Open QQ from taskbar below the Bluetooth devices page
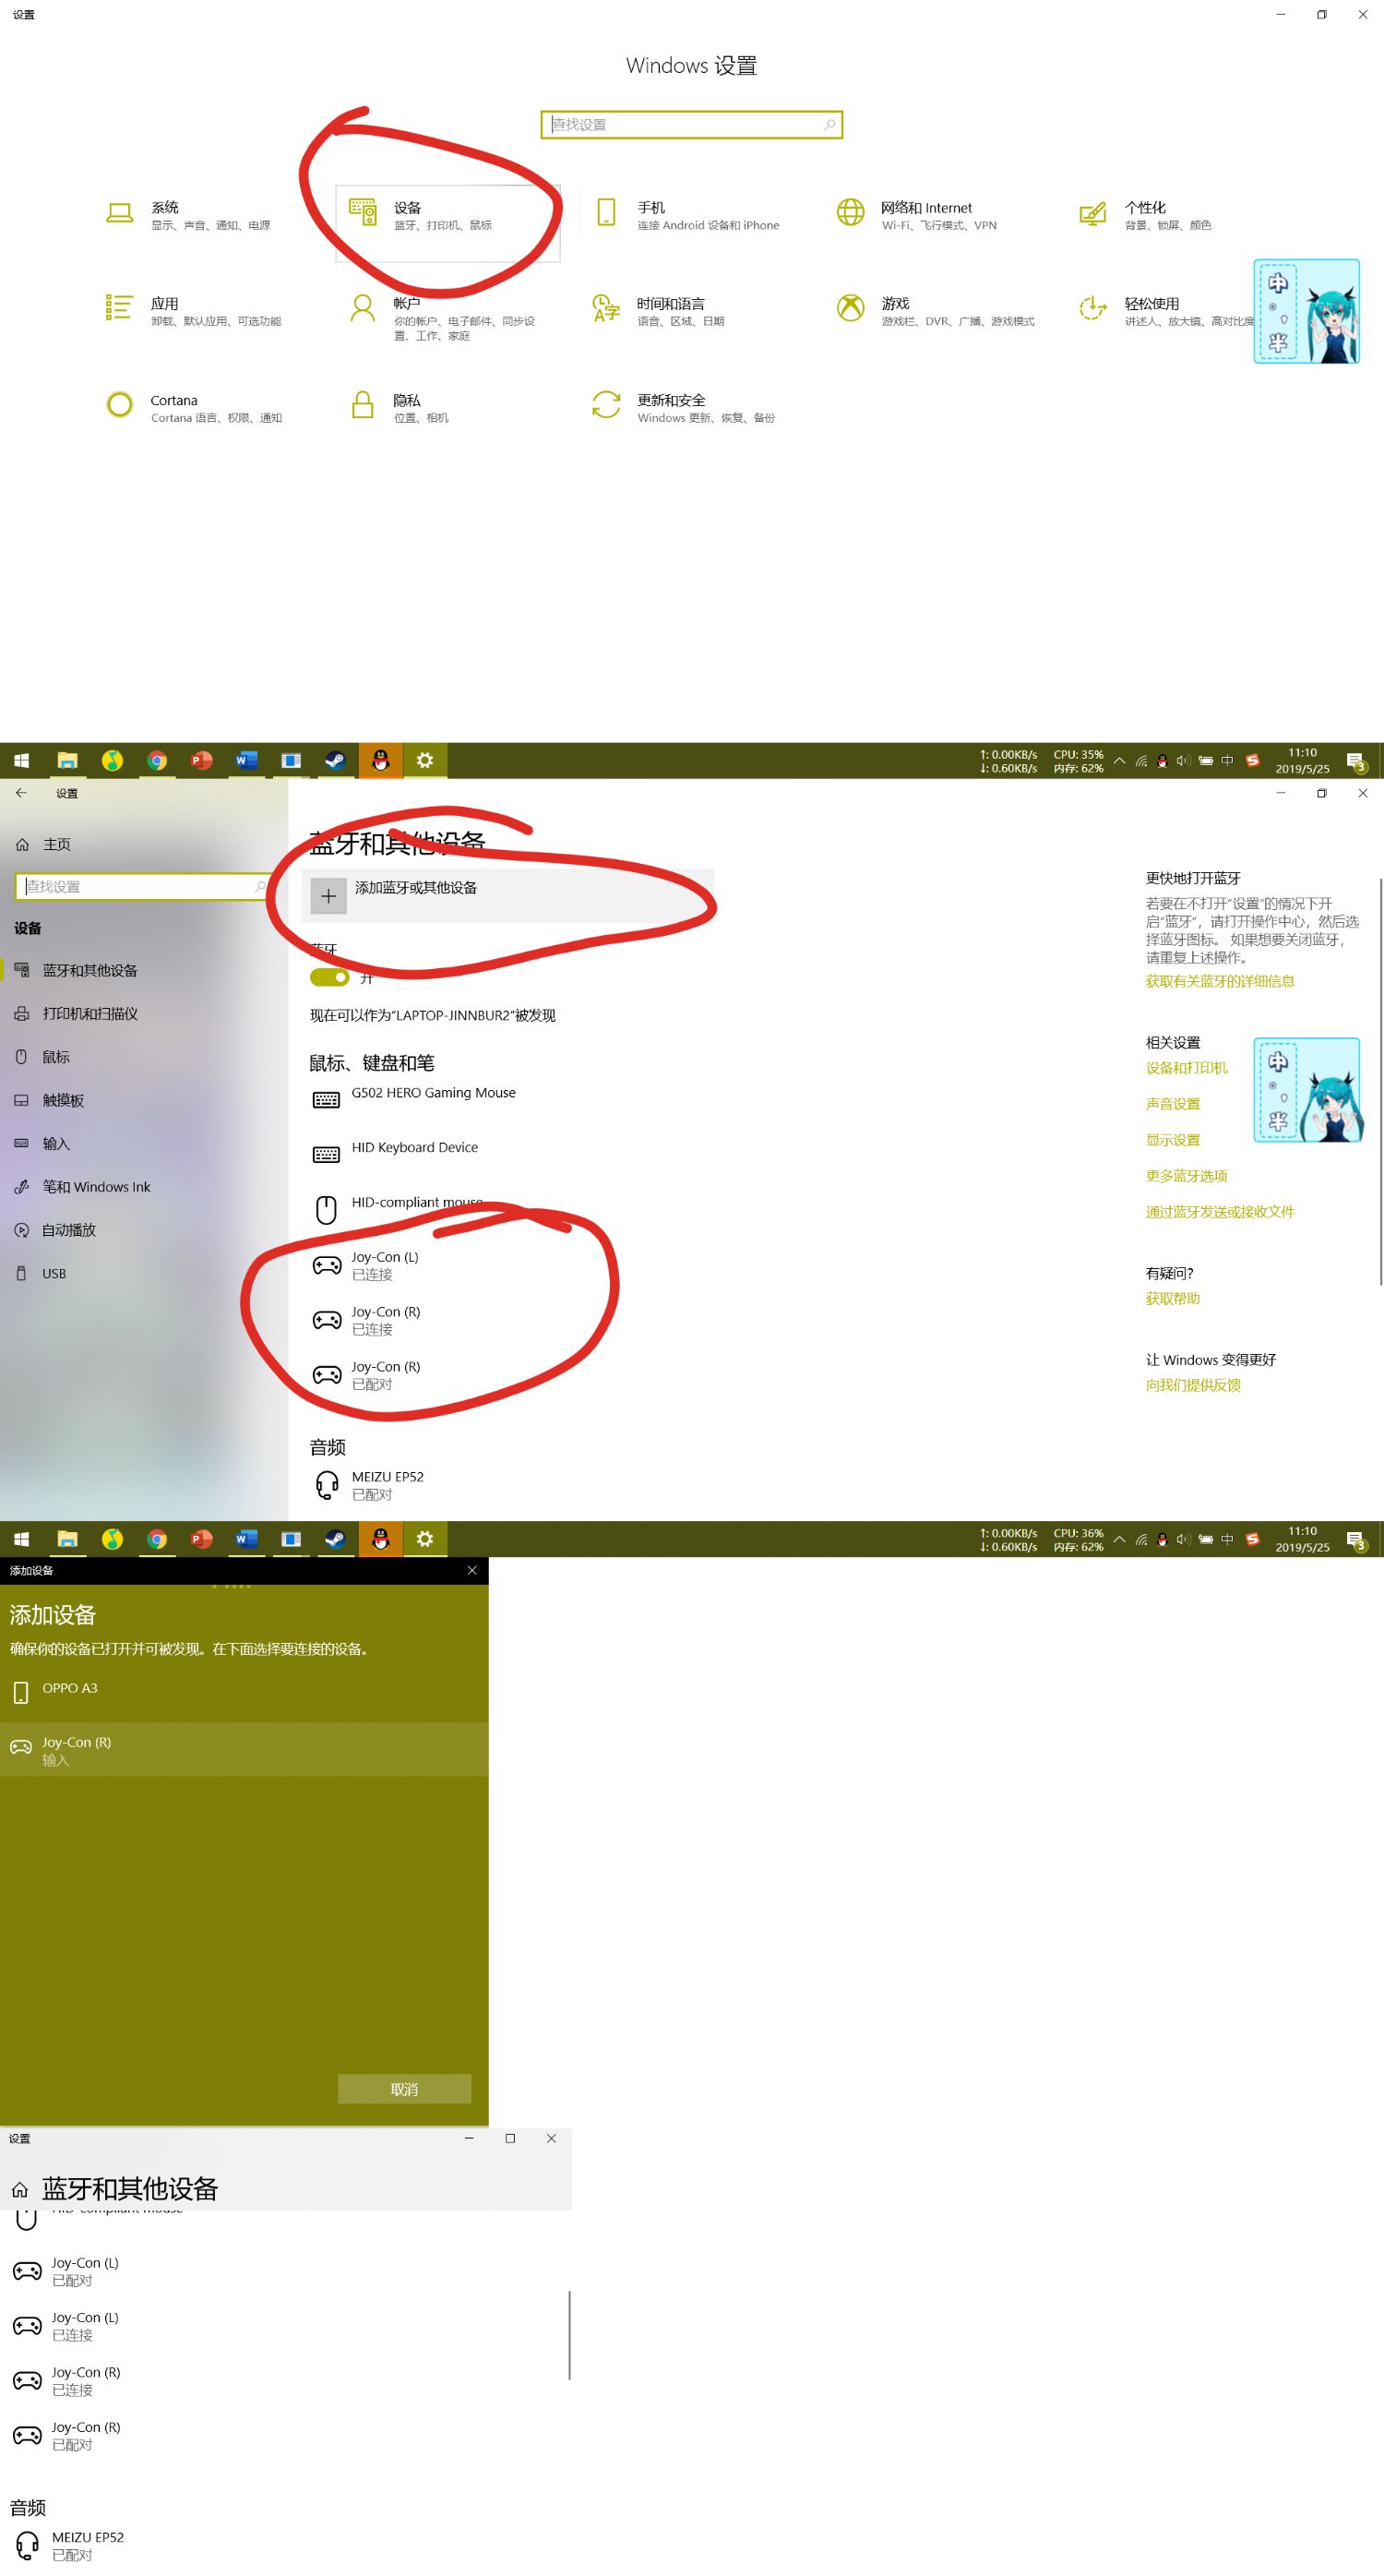This screenshot has width=1384, height=2576. pos(380,1539)
